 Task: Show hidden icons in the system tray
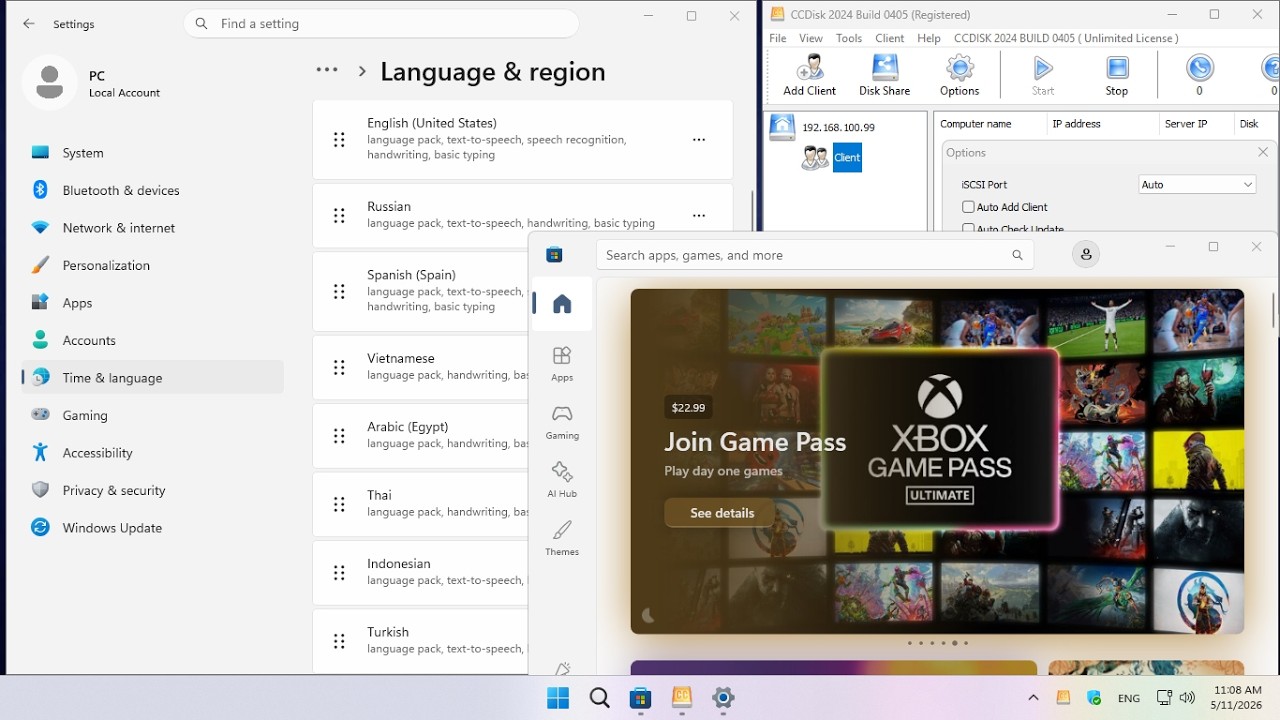pos(1033,698)
